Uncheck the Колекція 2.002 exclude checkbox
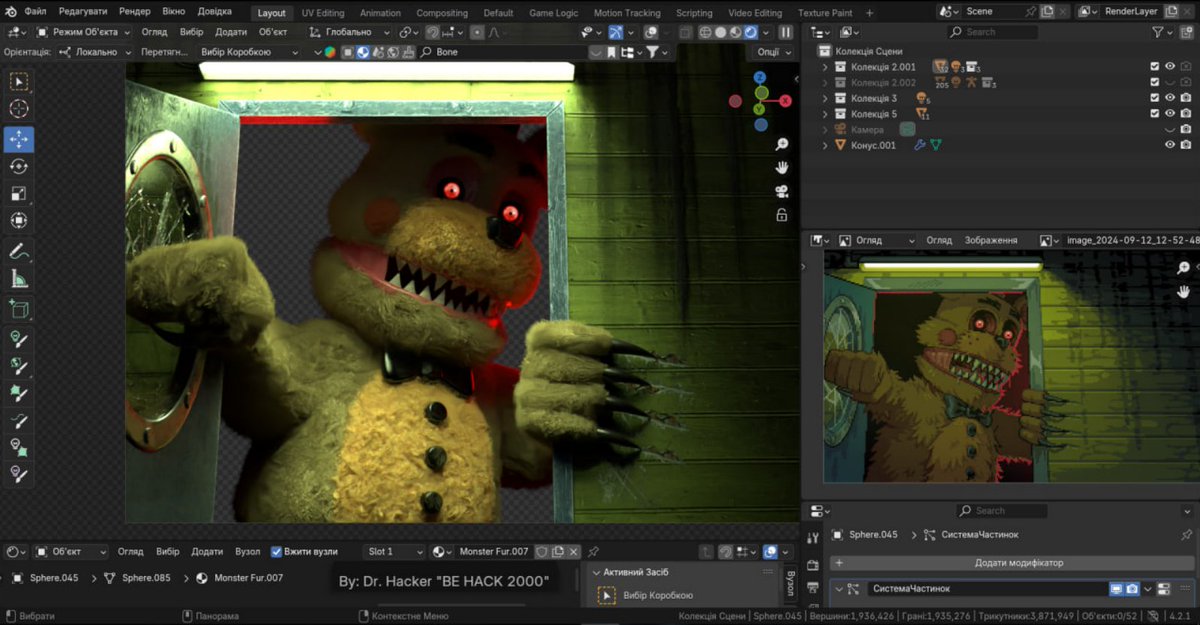The height and width of the screenshot is (625, 1200). (x=1155, y=83)
